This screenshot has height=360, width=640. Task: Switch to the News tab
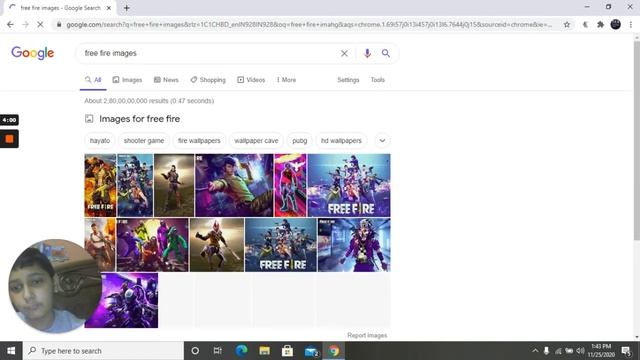click(x=166, y=80)
